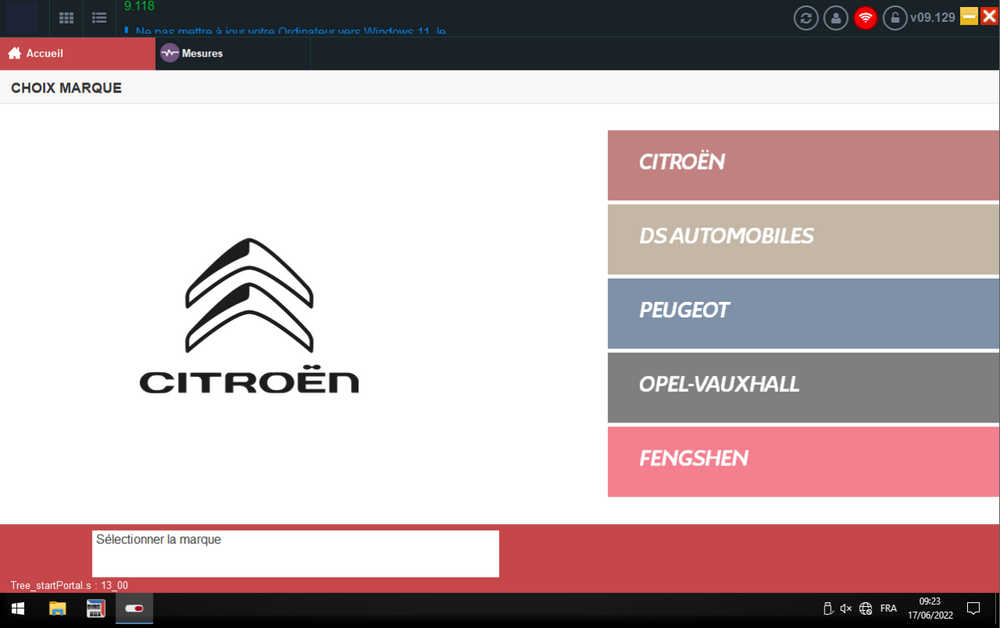
Task: Select the PEUGEOT brand
Action: point(800,313)
